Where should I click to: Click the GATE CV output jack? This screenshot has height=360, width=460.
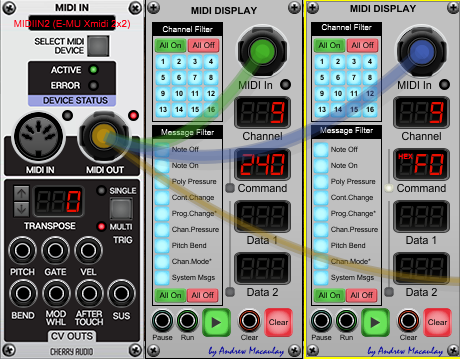55,251
